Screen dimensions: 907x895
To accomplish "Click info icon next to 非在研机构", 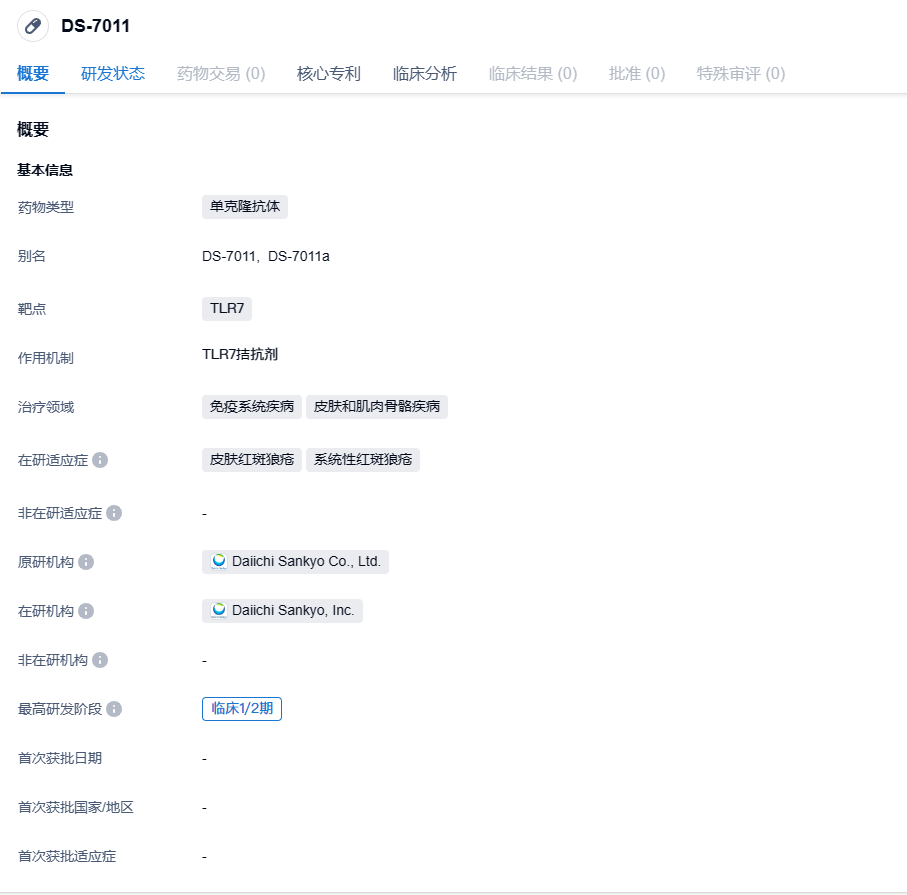I will click(100, 660).
